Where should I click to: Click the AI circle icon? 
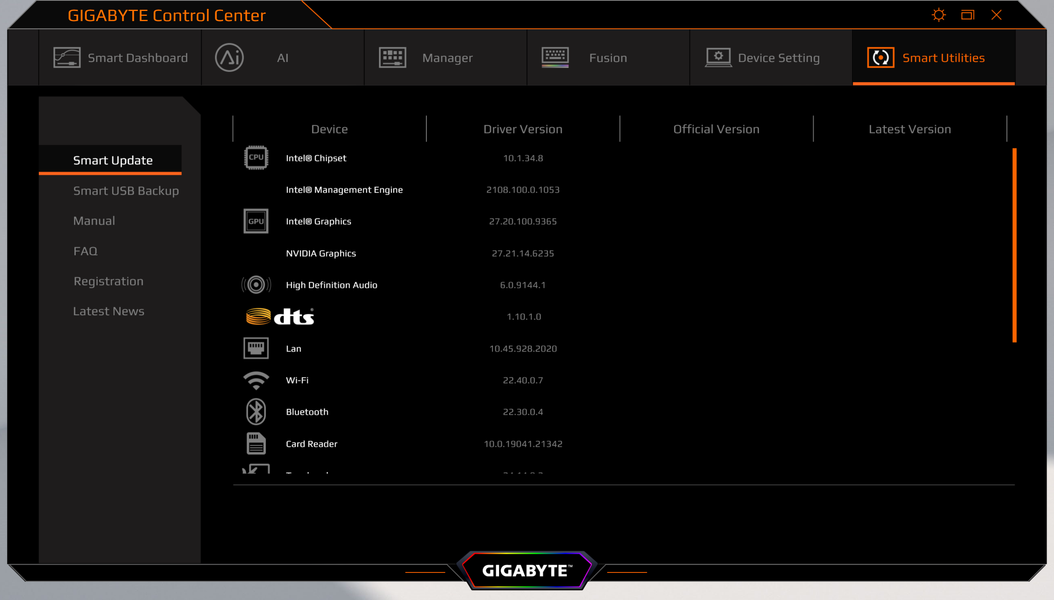(229, 58)
